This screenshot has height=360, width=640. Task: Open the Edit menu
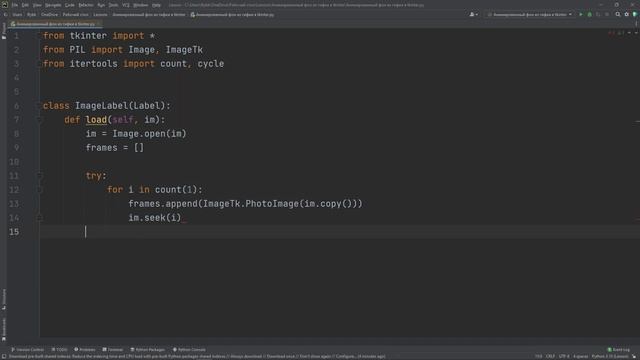25,5
